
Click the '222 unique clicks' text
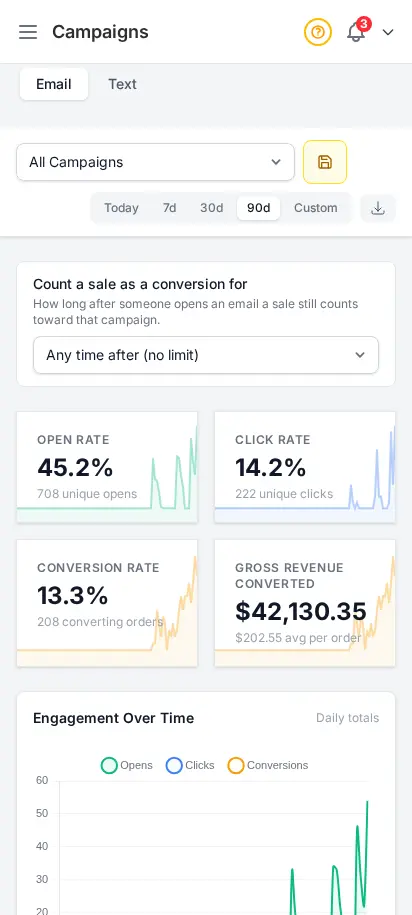(284, 494)
